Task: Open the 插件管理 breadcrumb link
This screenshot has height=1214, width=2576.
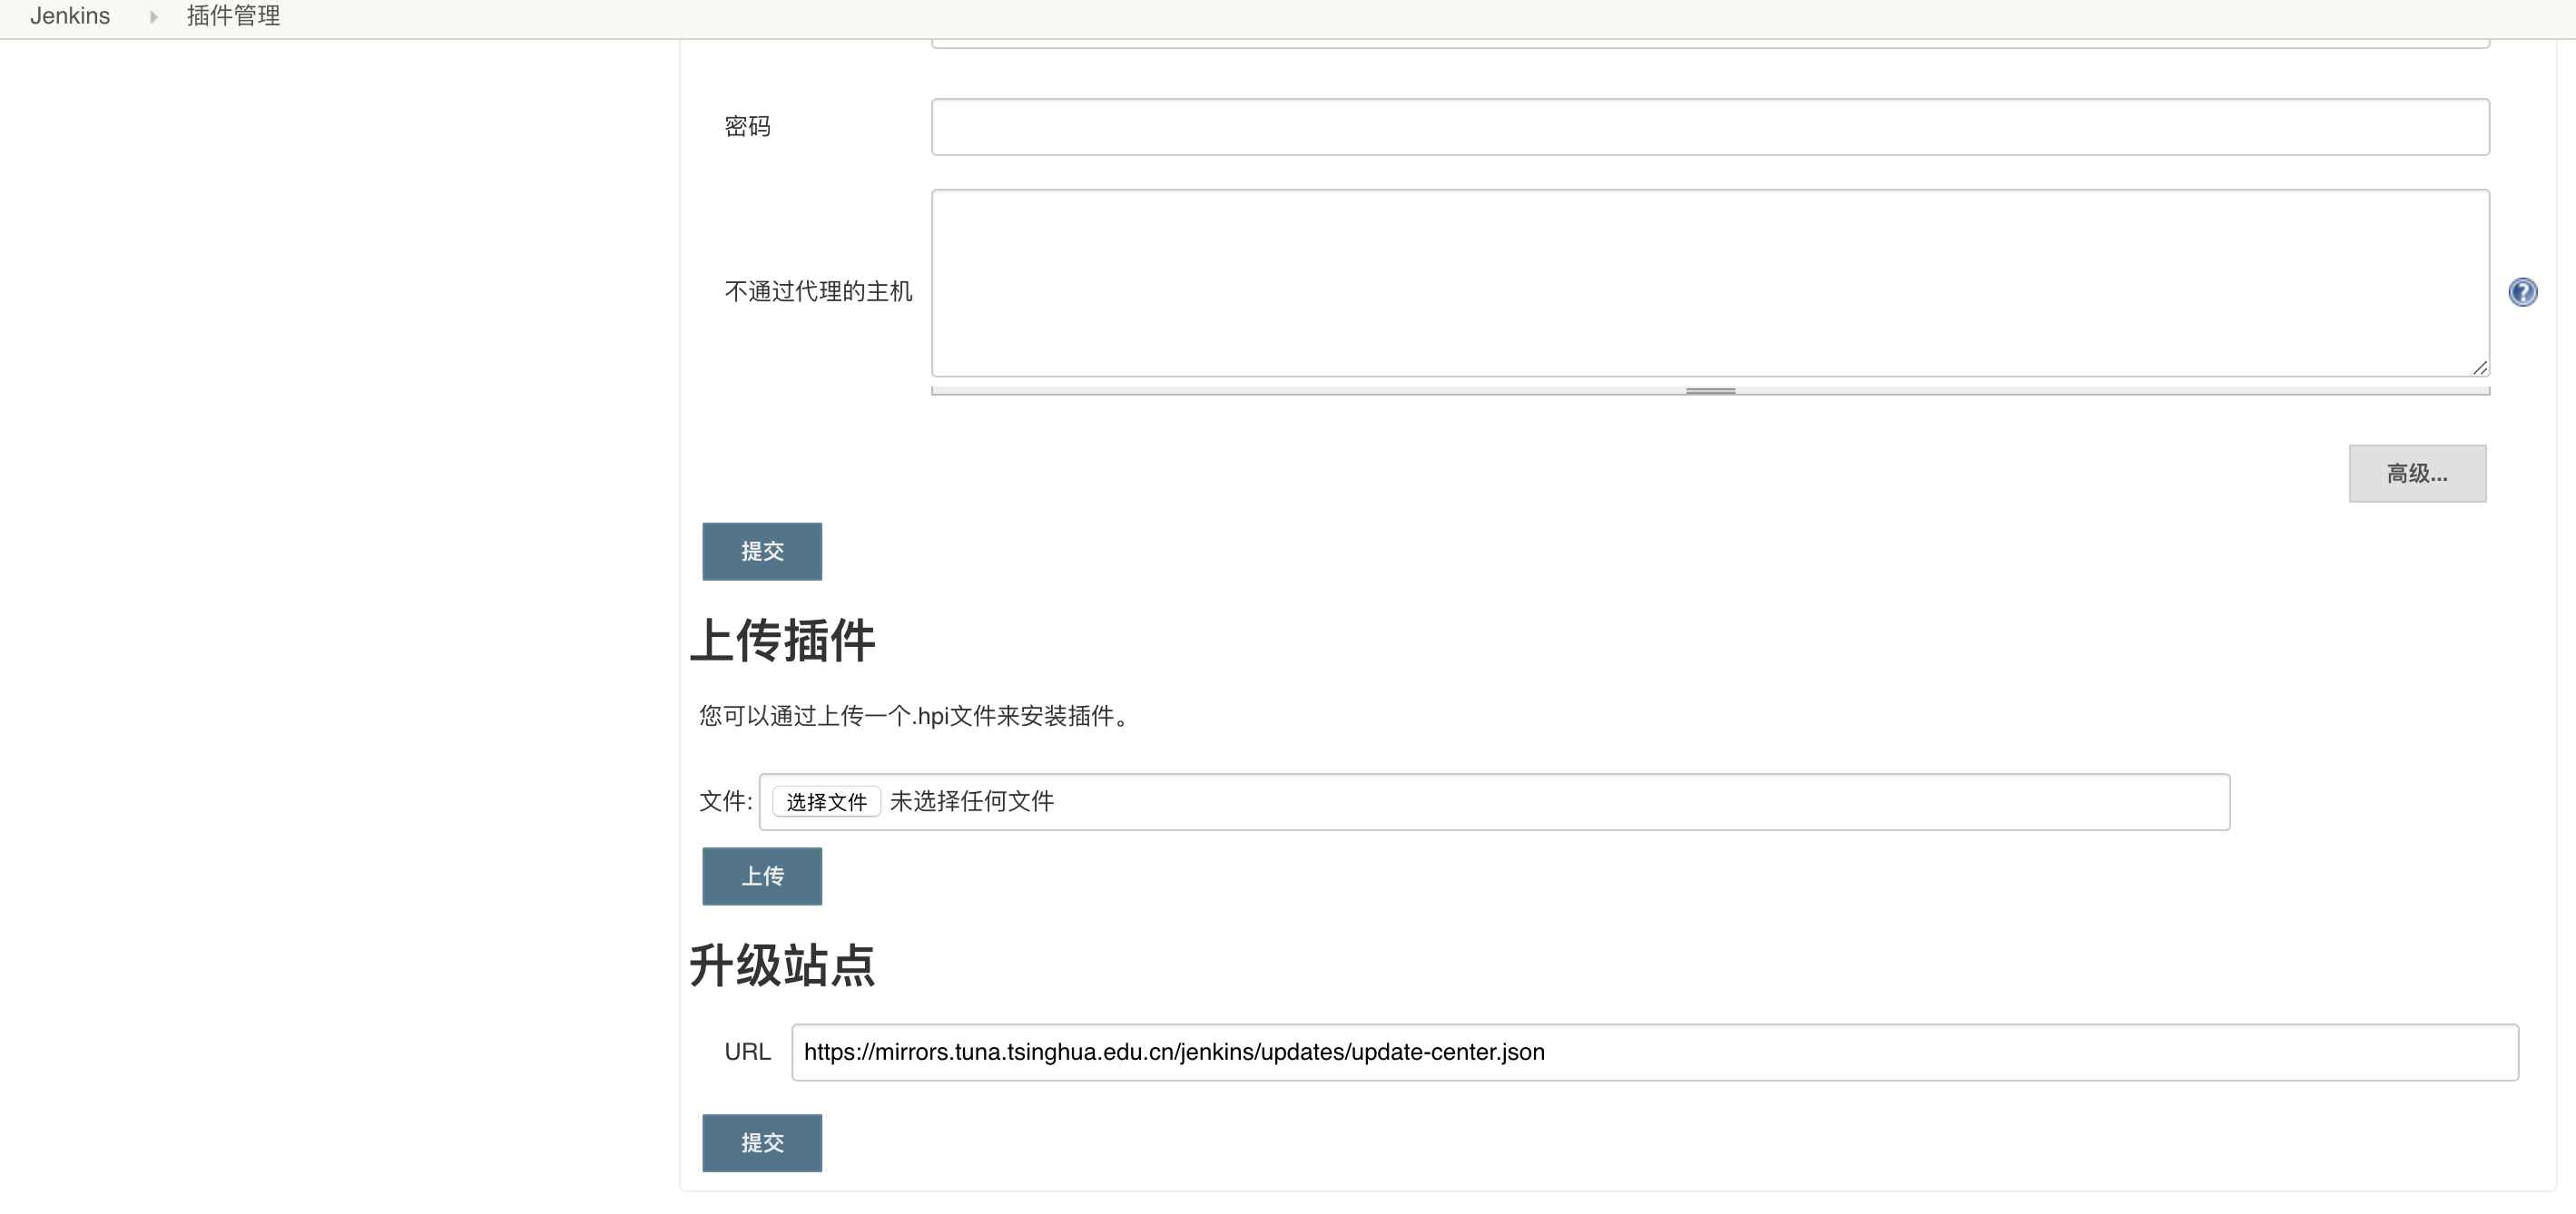Action: click(233, 16)
